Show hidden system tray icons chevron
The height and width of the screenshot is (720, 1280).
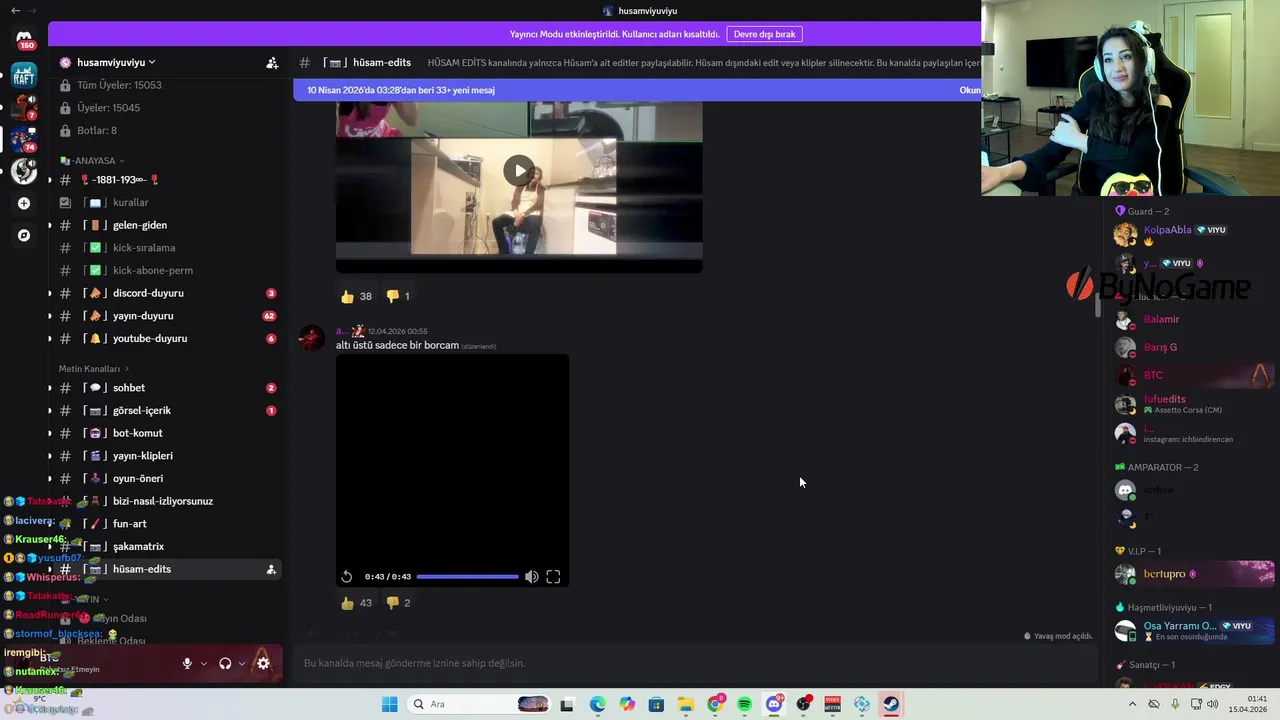click(1132, 704)
